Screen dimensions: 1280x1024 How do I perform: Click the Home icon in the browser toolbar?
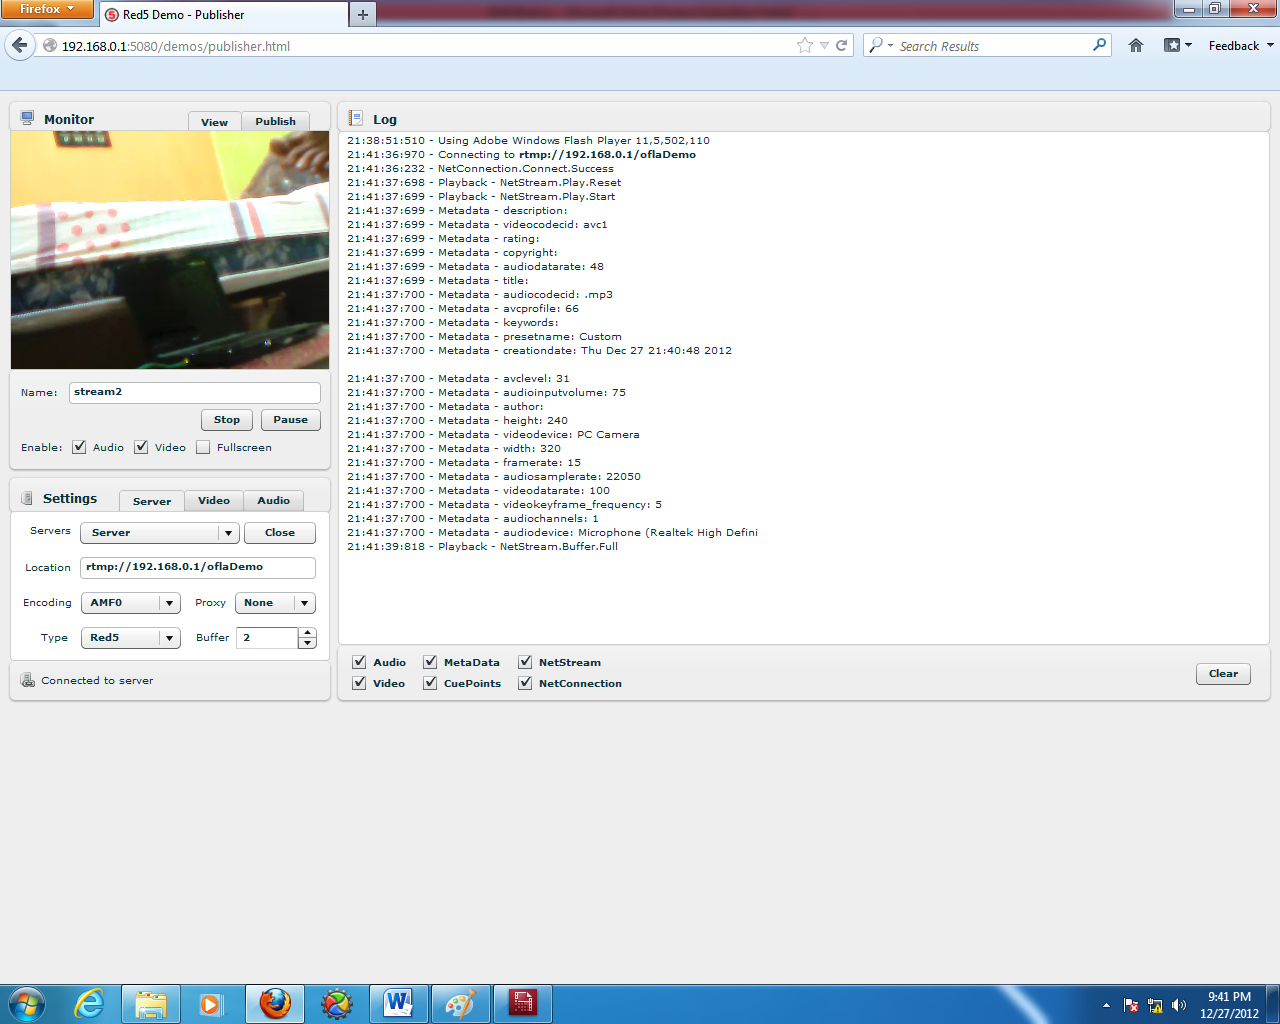coord(1135,45)
